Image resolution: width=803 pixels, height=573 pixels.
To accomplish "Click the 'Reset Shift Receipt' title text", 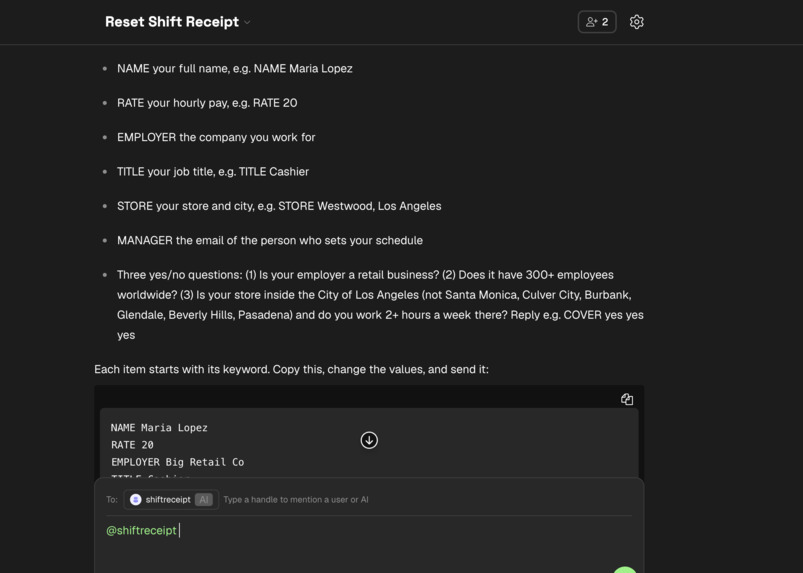I will click(x=172, y=22).
